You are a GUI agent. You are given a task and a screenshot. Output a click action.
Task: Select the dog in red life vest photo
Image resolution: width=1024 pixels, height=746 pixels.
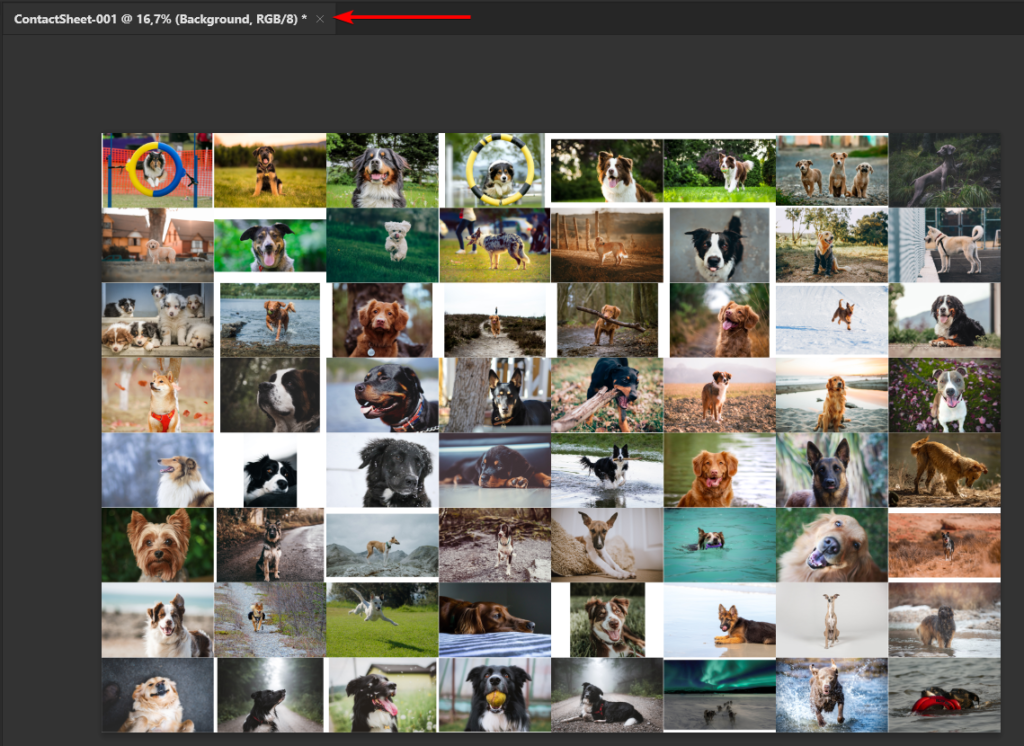pos(944,694)
